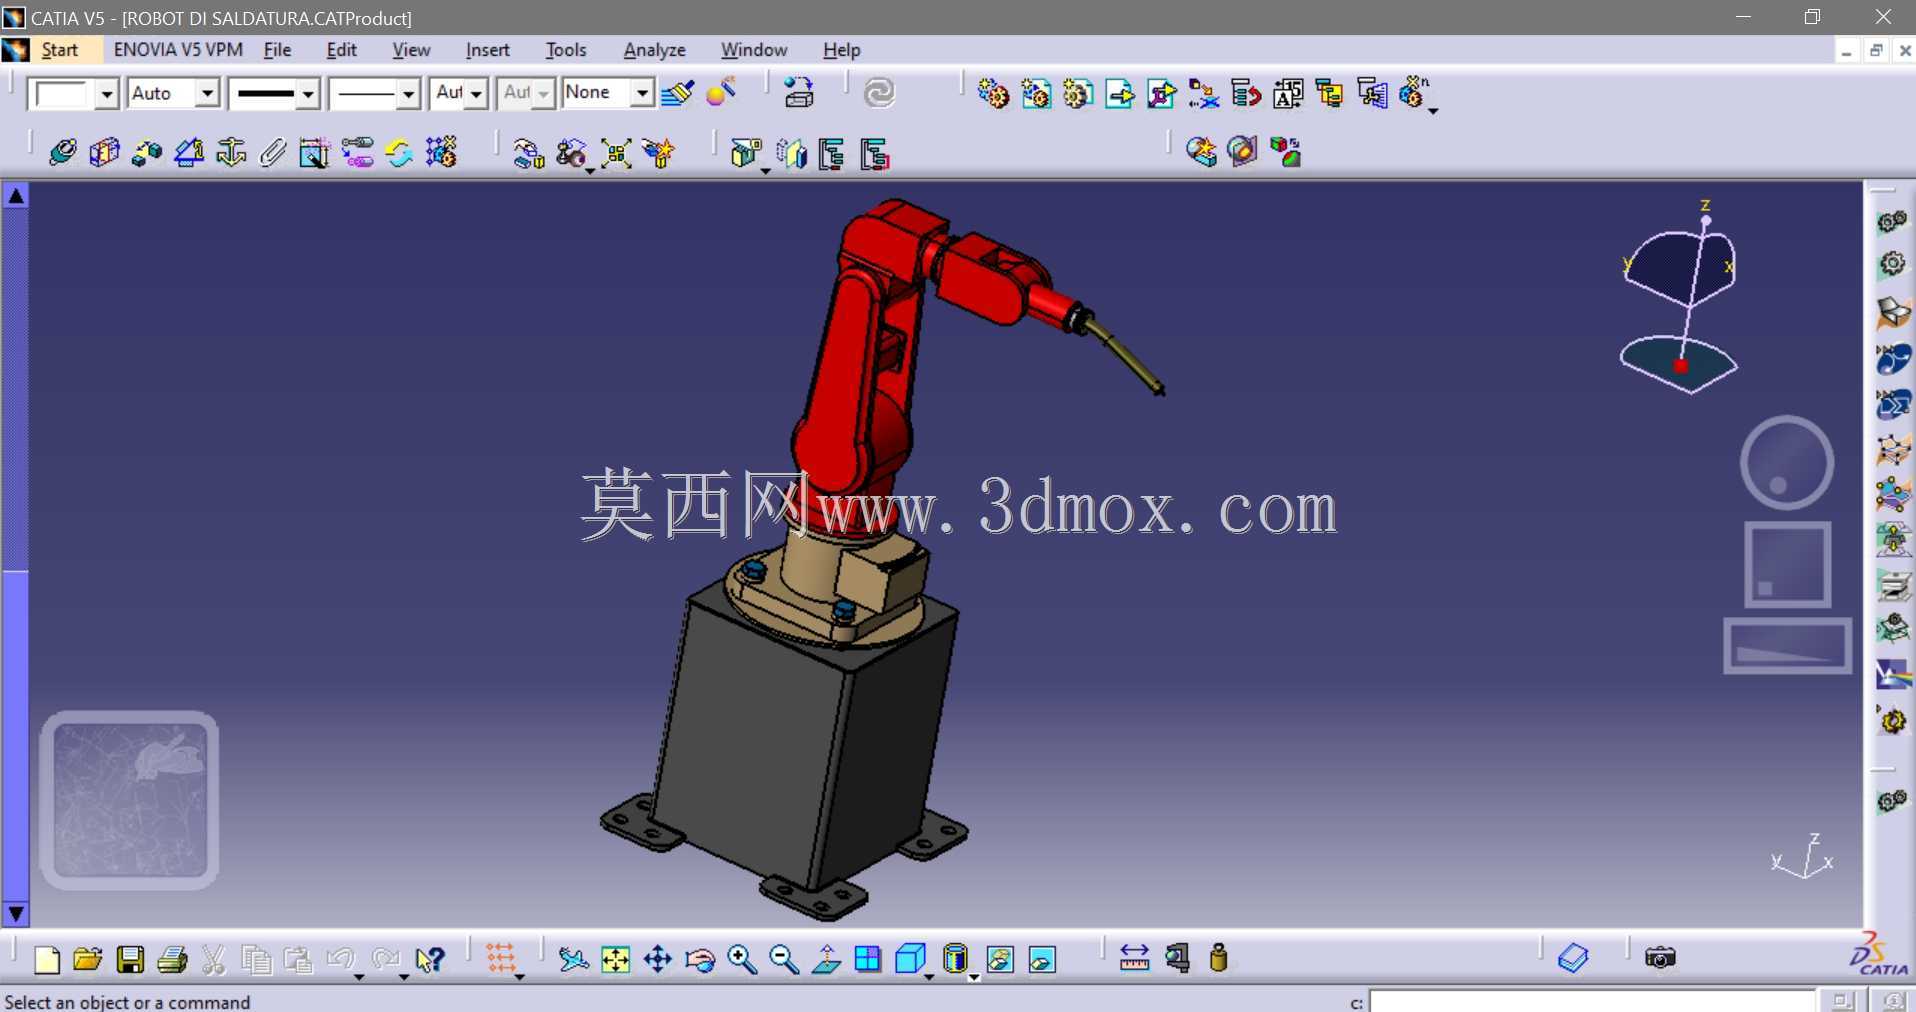1916x1012 pixels.
Task: Open the None layer dropdown
Action: (x=642, y=94)
